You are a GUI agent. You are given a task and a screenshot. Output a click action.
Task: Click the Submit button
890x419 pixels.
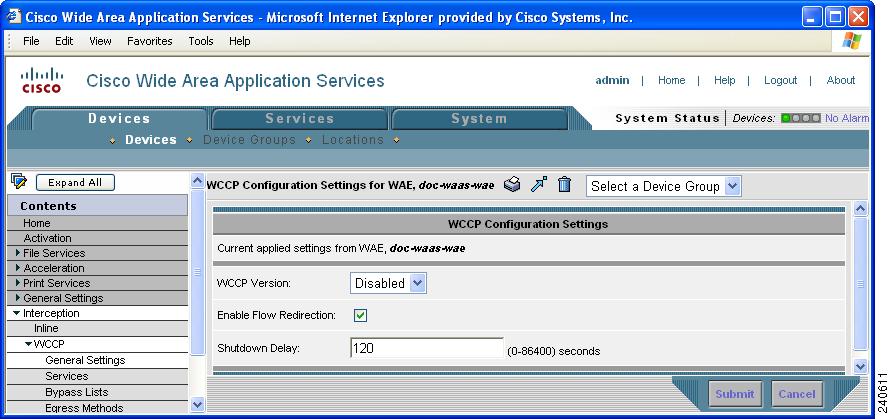pos(735,394)
